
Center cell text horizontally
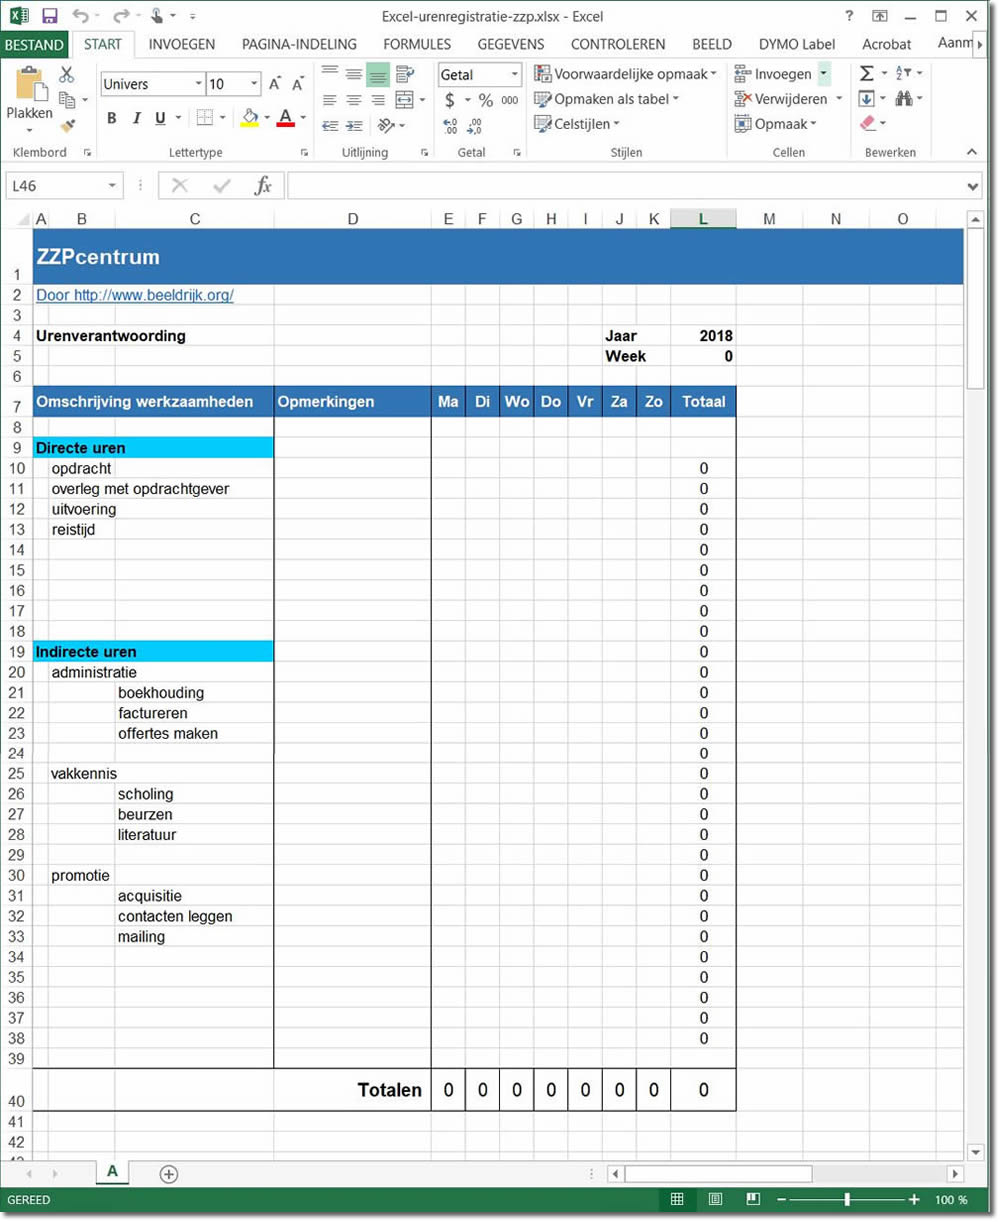(x=354, y=100)
